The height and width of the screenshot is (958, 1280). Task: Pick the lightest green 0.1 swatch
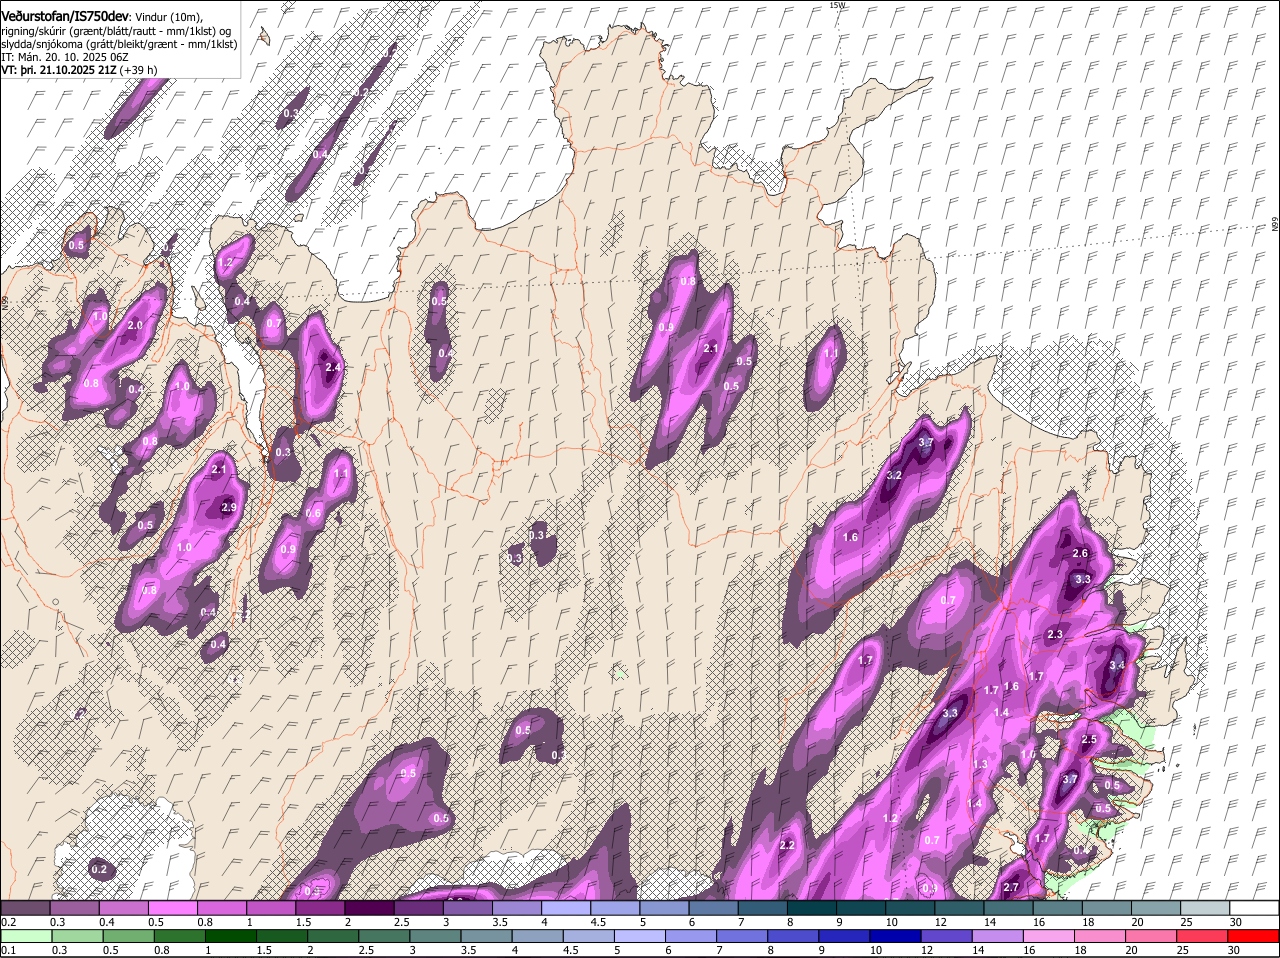[x=25, y=936]
